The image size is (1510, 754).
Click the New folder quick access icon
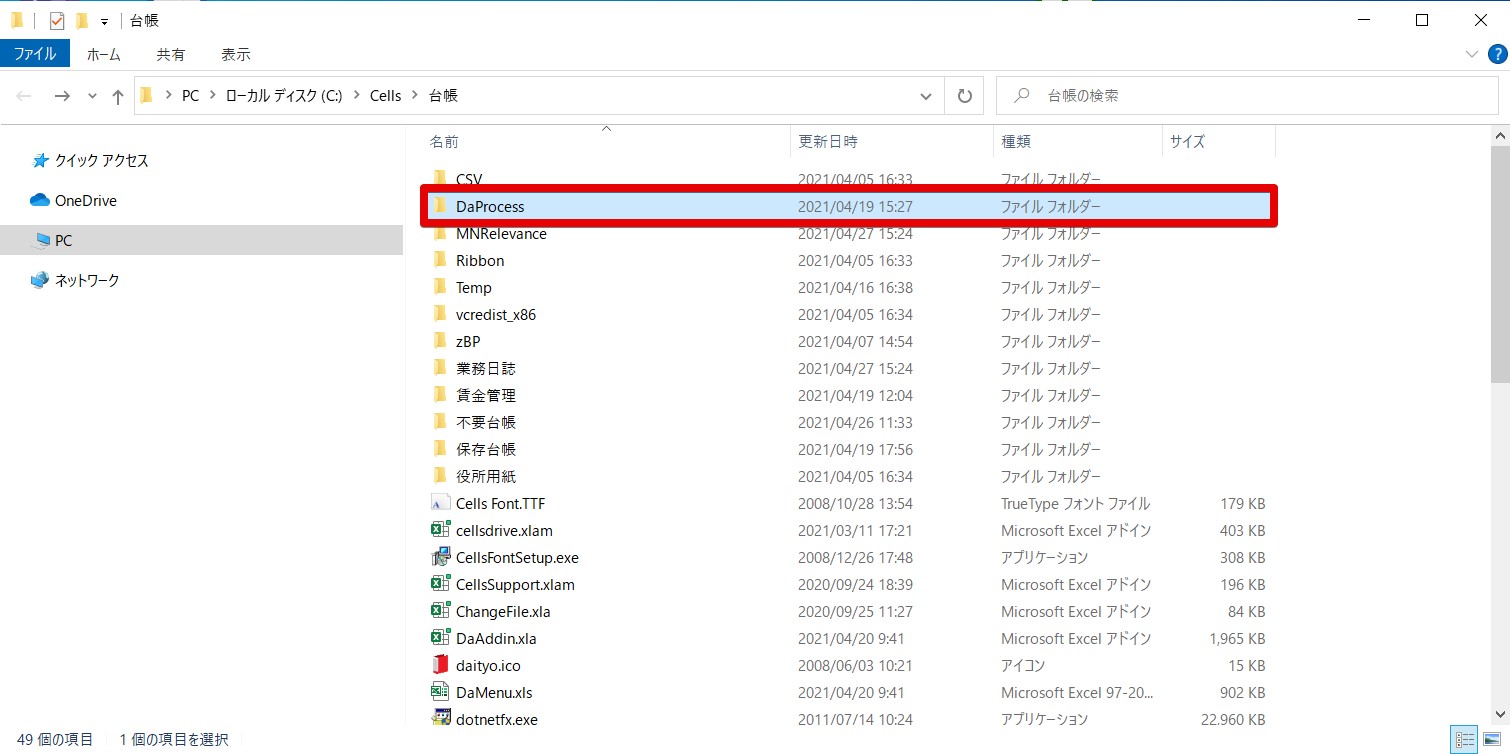click(x=82, y=20)
